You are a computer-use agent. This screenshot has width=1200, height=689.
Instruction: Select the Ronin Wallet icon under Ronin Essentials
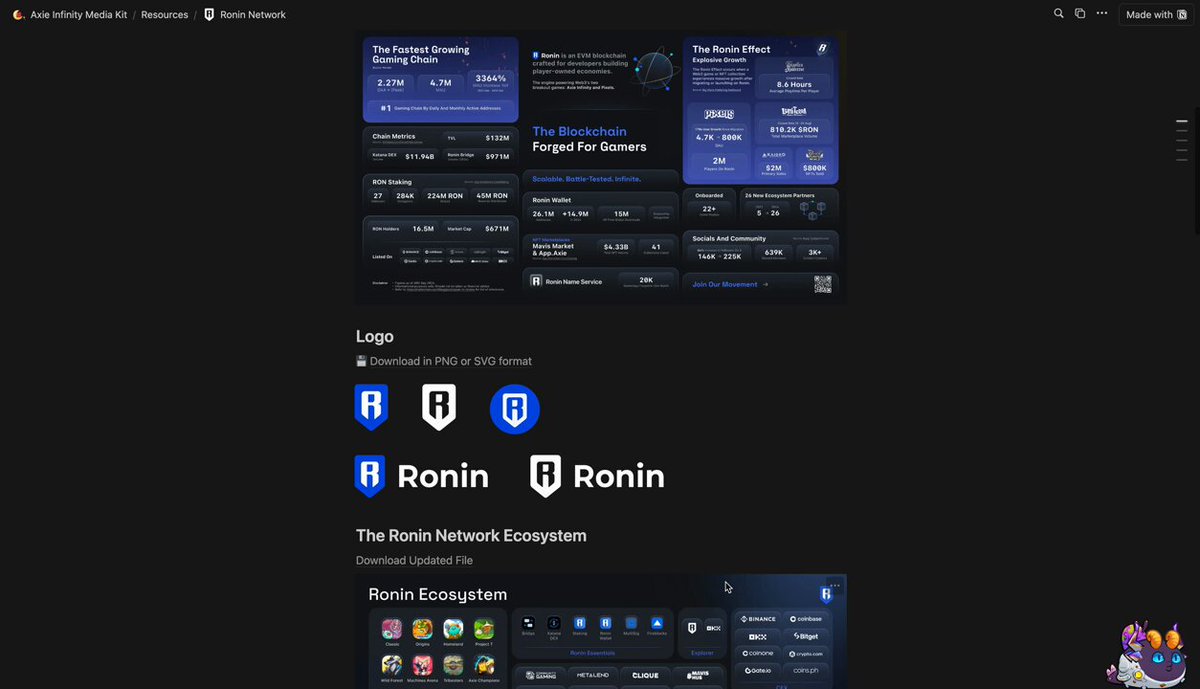click(x=606, y=625)
